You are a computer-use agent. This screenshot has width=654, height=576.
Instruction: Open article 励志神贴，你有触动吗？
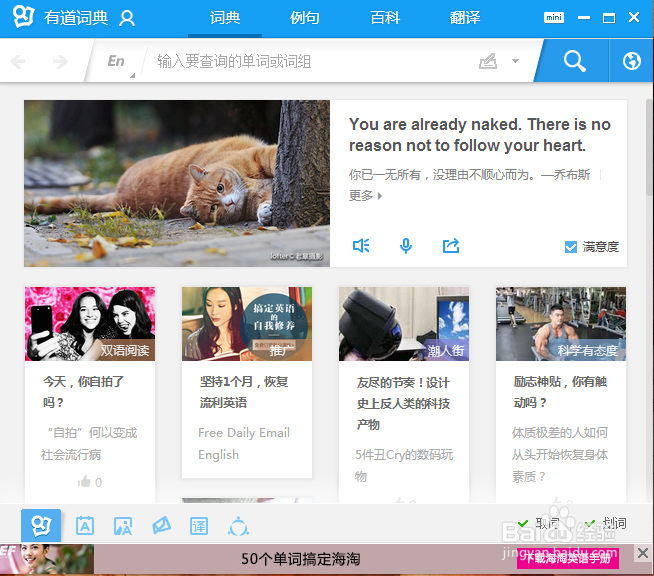click(x=560, y=392)
